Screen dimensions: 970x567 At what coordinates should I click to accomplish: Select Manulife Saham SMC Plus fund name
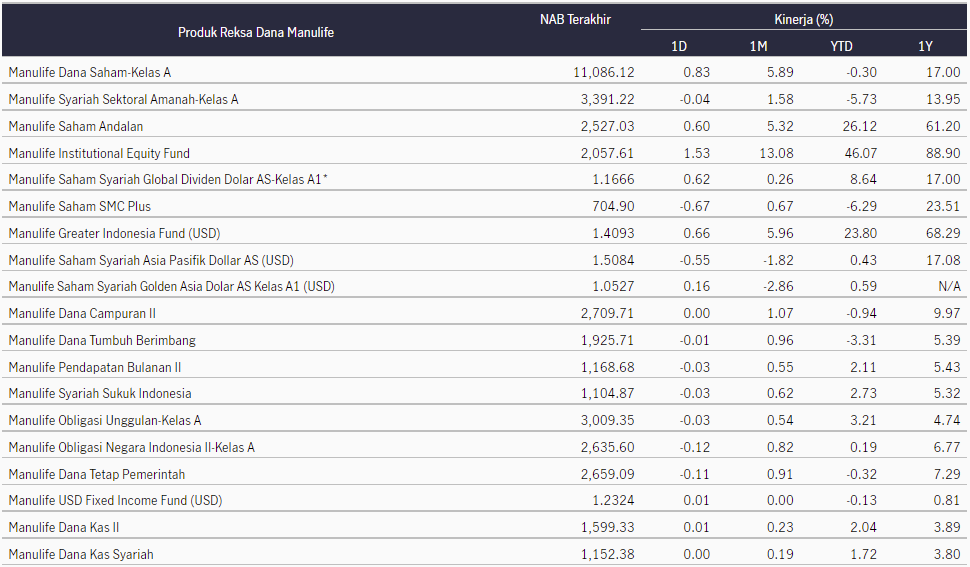click(79, 207)
